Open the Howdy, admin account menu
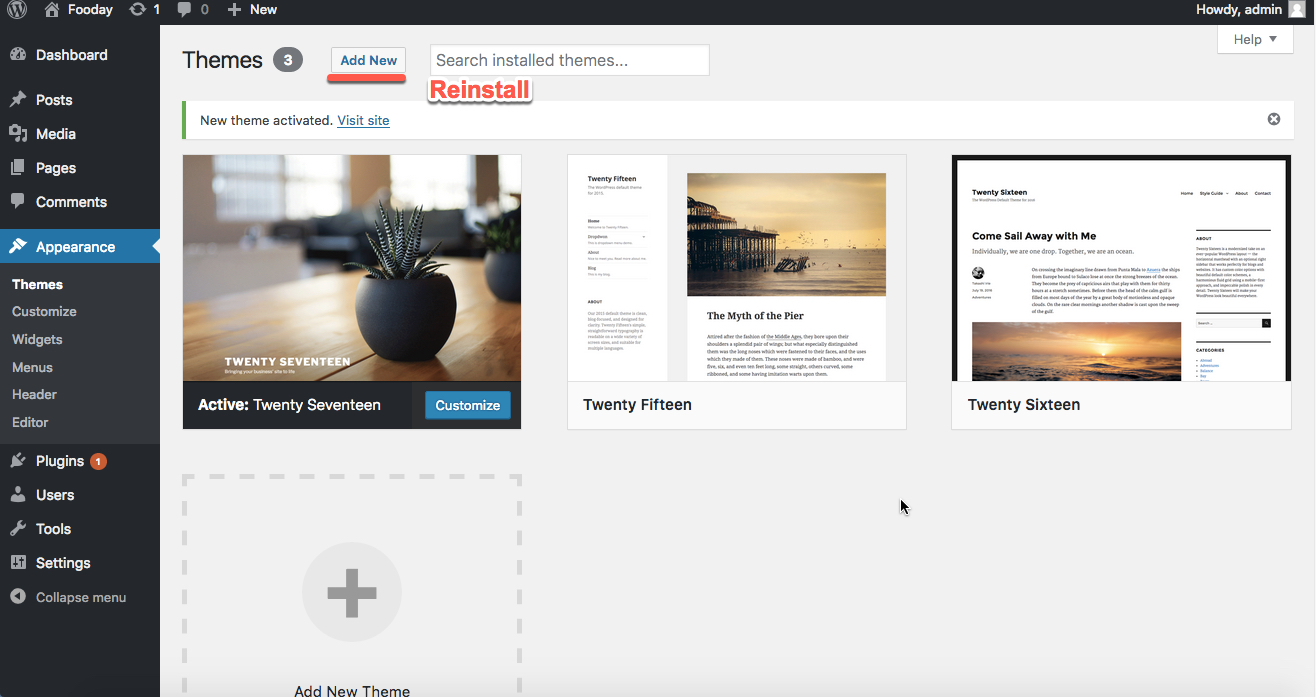This screenshot has height=697, width=1316. (1250, 10)
